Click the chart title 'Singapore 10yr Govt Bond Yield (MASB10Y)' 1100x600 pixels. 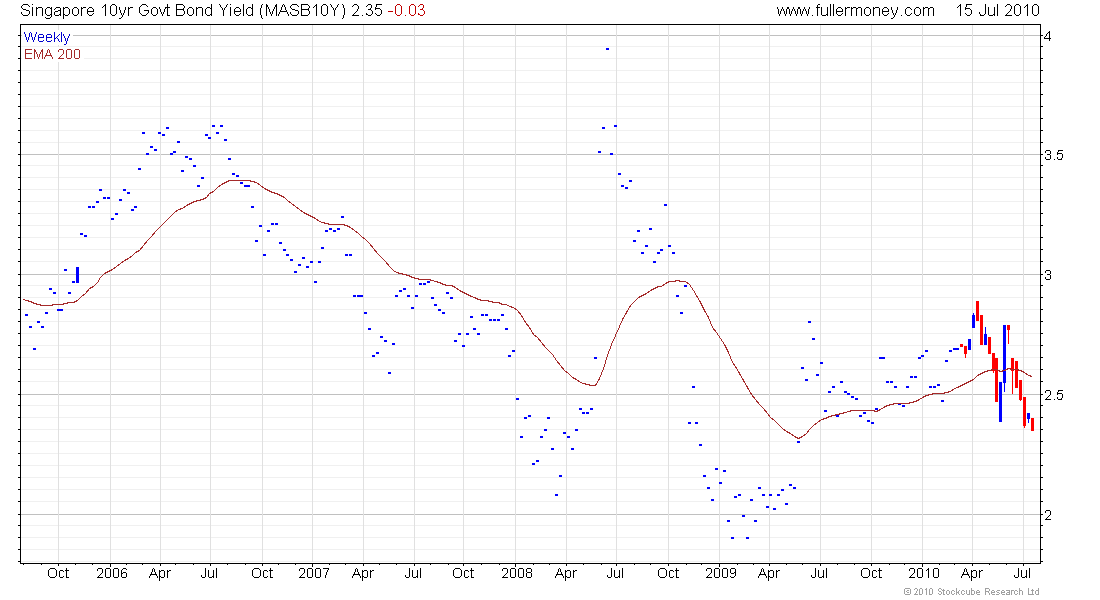pos(182,11)
